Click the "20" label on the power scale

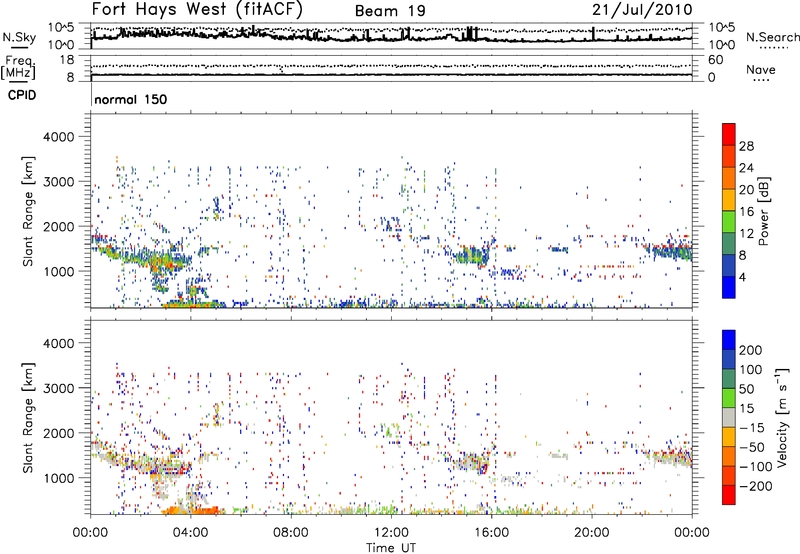(746, 190)
